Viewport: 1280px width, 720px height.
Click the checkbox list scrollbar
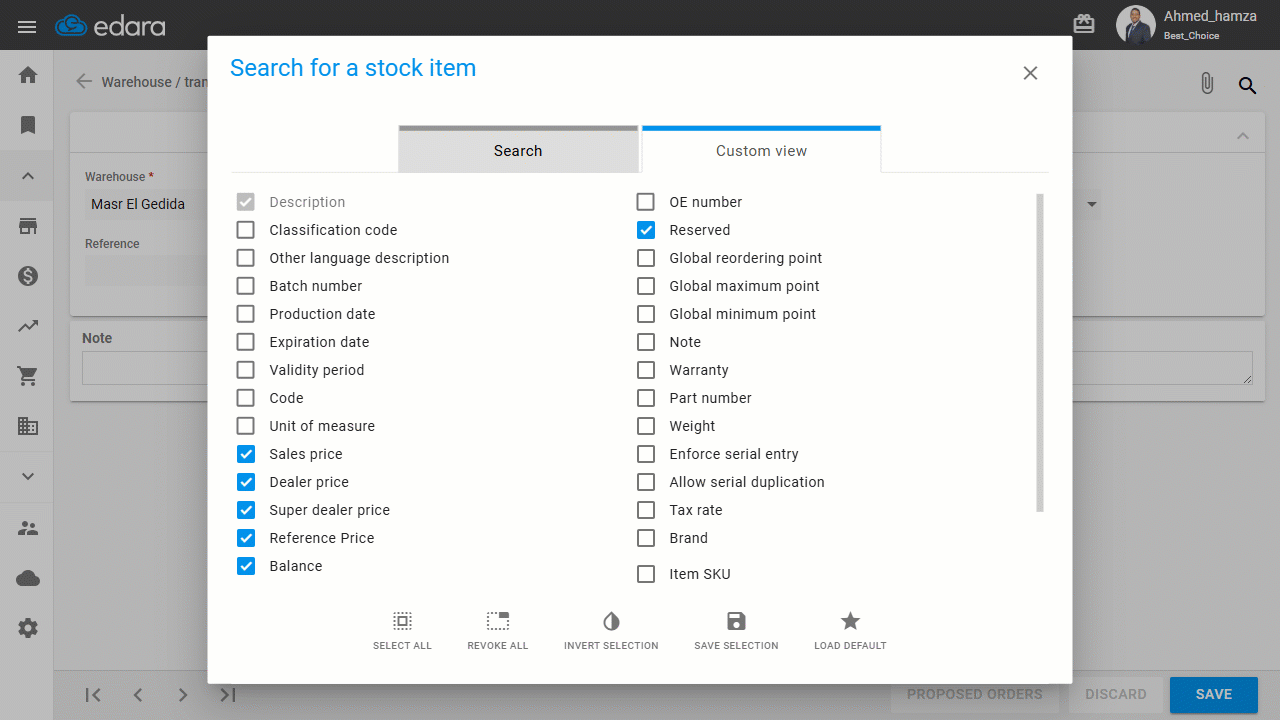pos(1040,352)
